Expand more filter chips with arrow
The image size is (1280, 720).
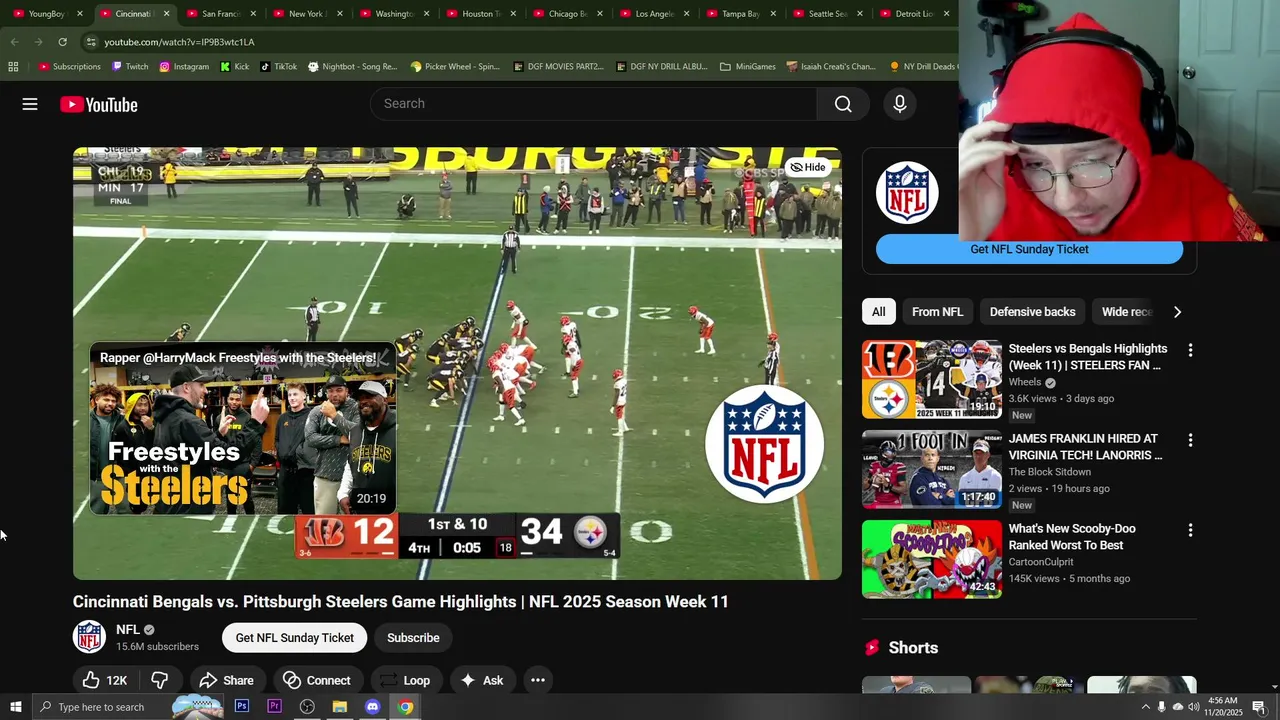pos(1177,312)
